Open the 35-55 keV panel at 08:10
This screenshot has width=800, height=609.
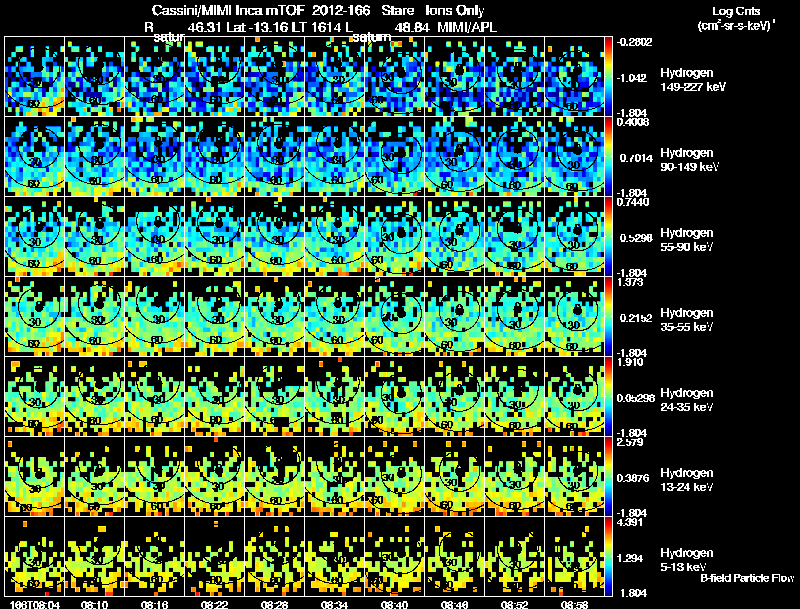pos(94,317)
